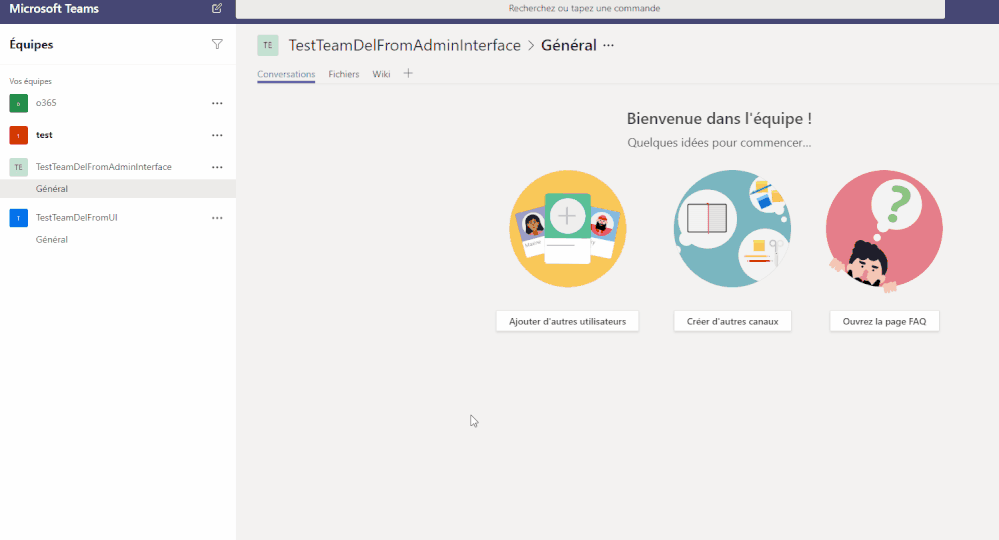Click Ajouter d'autres utilisateurs button
999x540 pixels.
click(568, 322)
